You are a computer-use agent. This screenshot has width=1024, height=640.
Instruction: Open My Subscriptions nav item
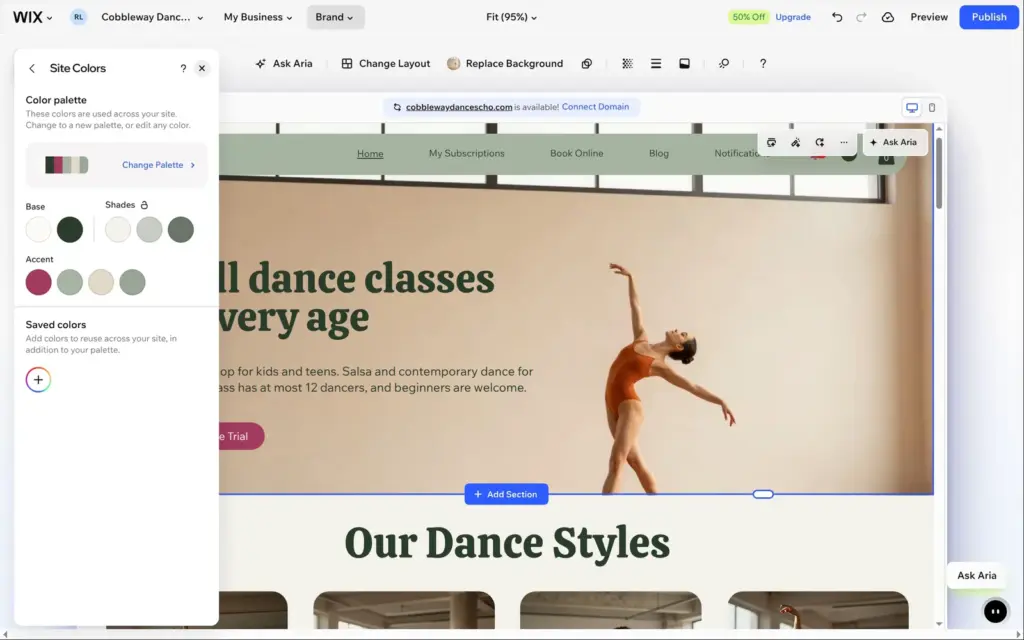[466, 153]
